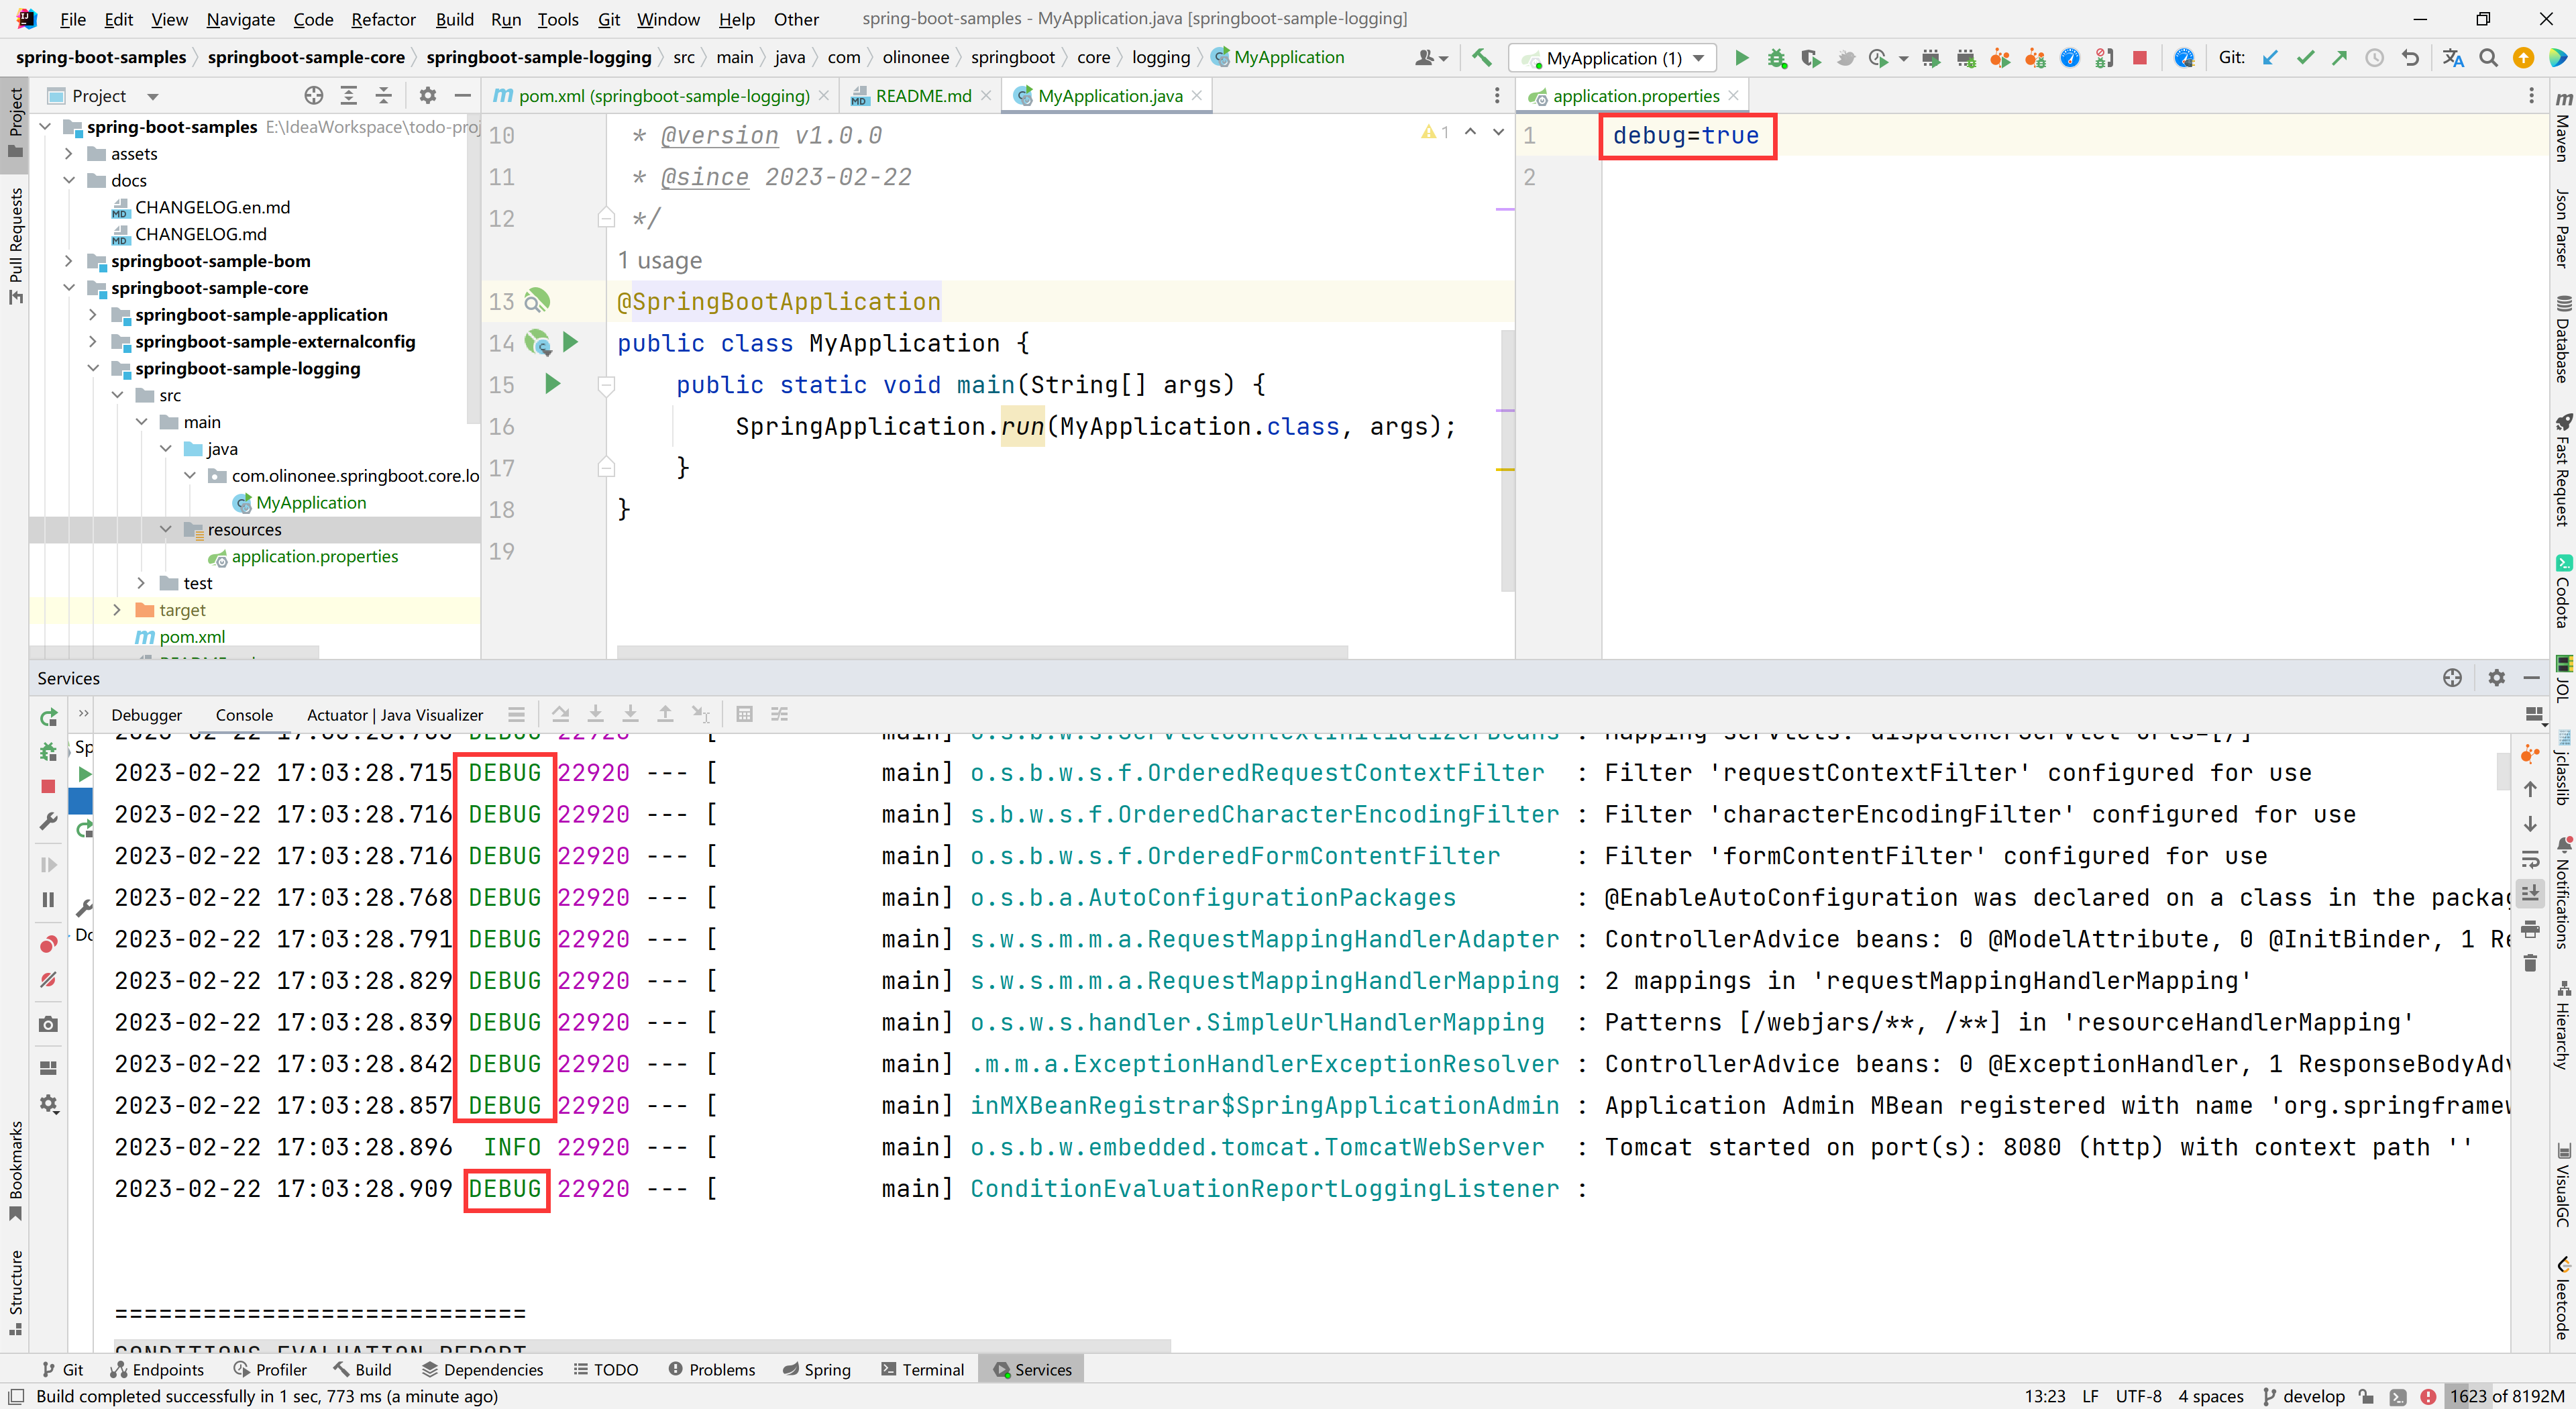Toggle Soft-Wrap in console right toolbar
The height and width of the screenshot is (1409, 2576).
coord(2530,859)
